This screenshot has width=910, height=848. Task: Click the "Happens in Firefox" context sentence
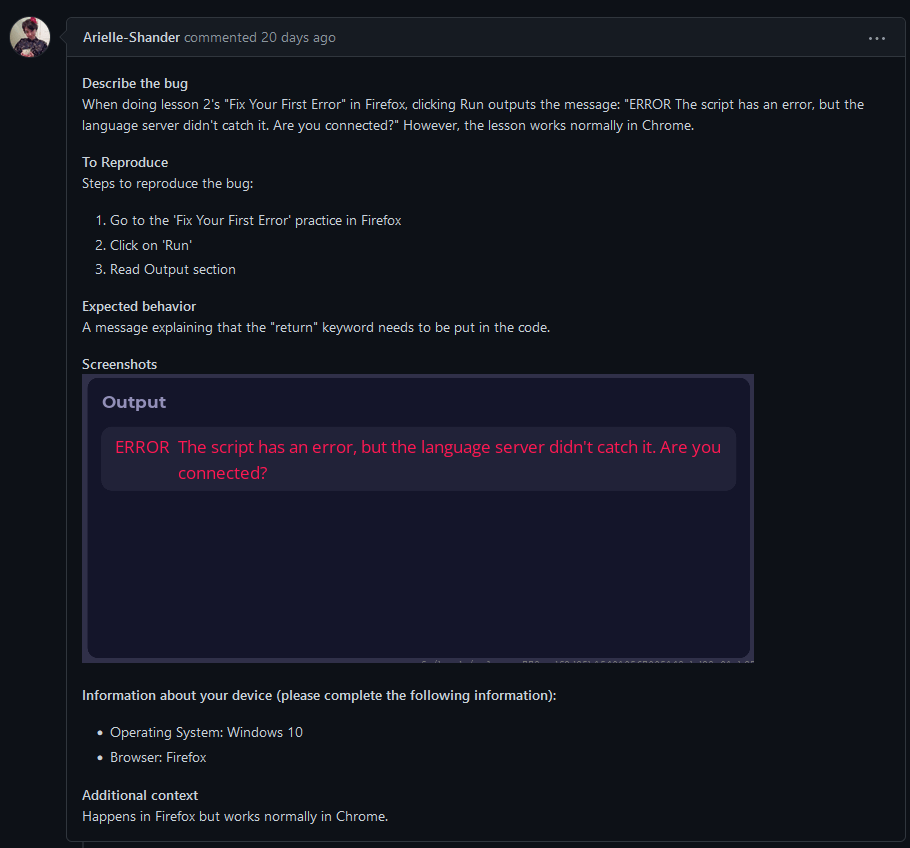pyautogui.click(x=235, y=816)
